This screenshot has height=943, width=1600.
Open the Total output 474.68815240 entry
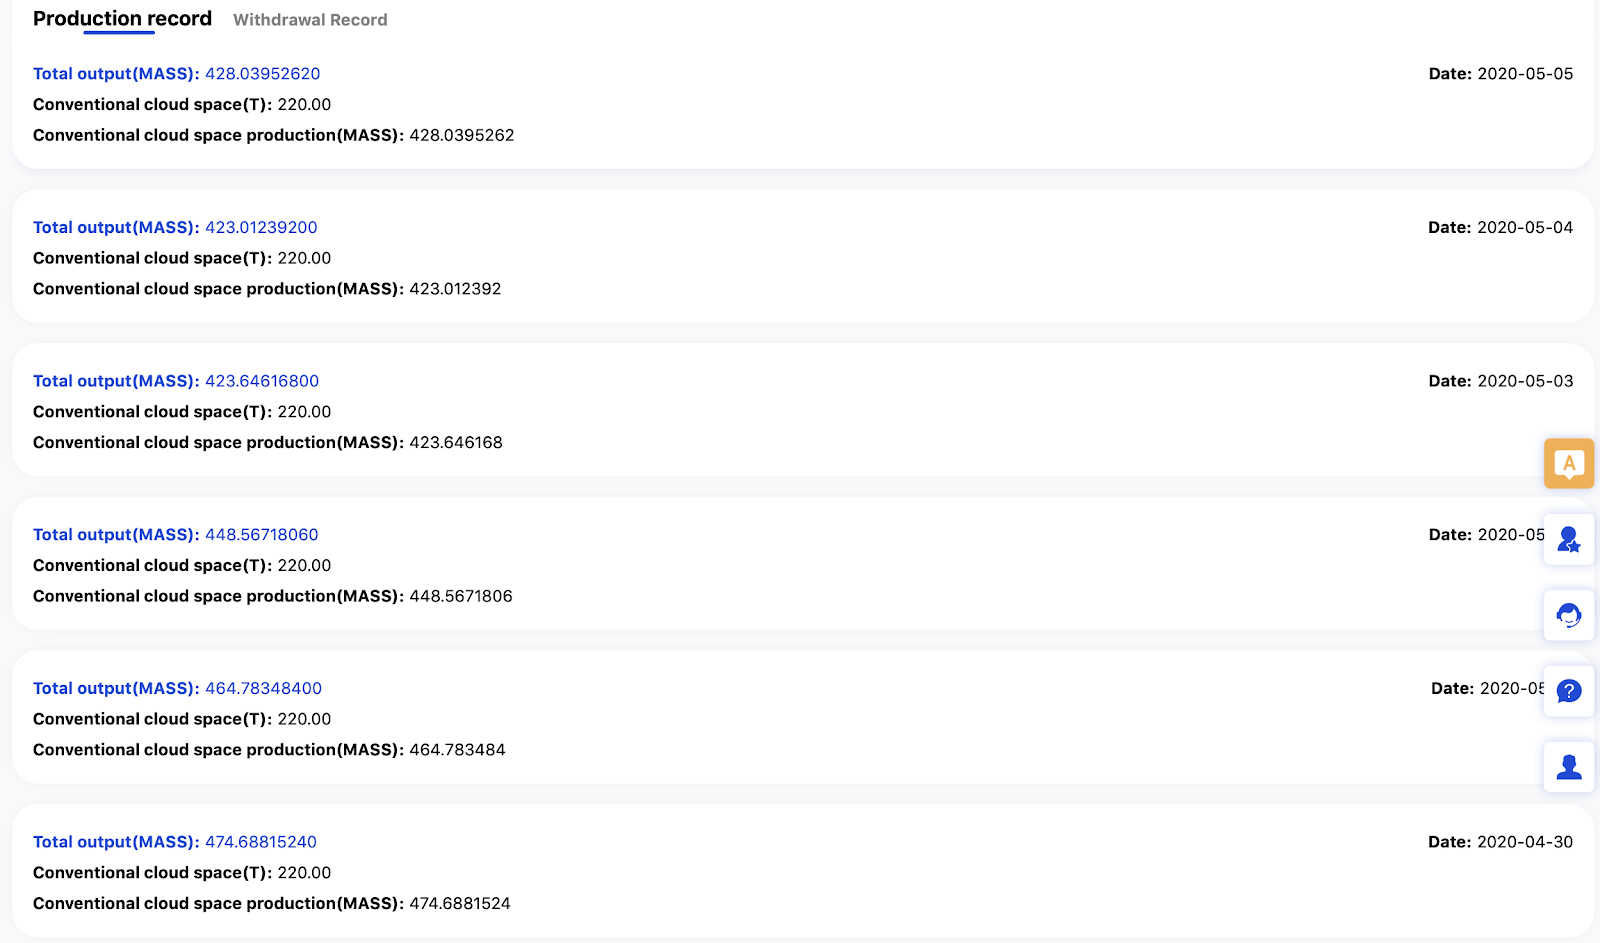175,842
